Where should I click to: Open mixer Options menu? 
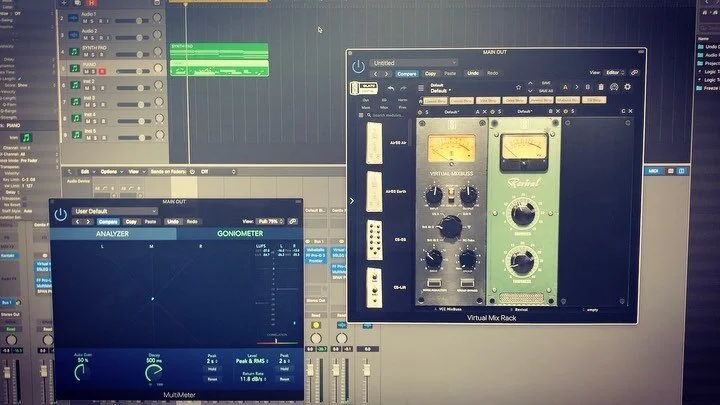point(112,172)
